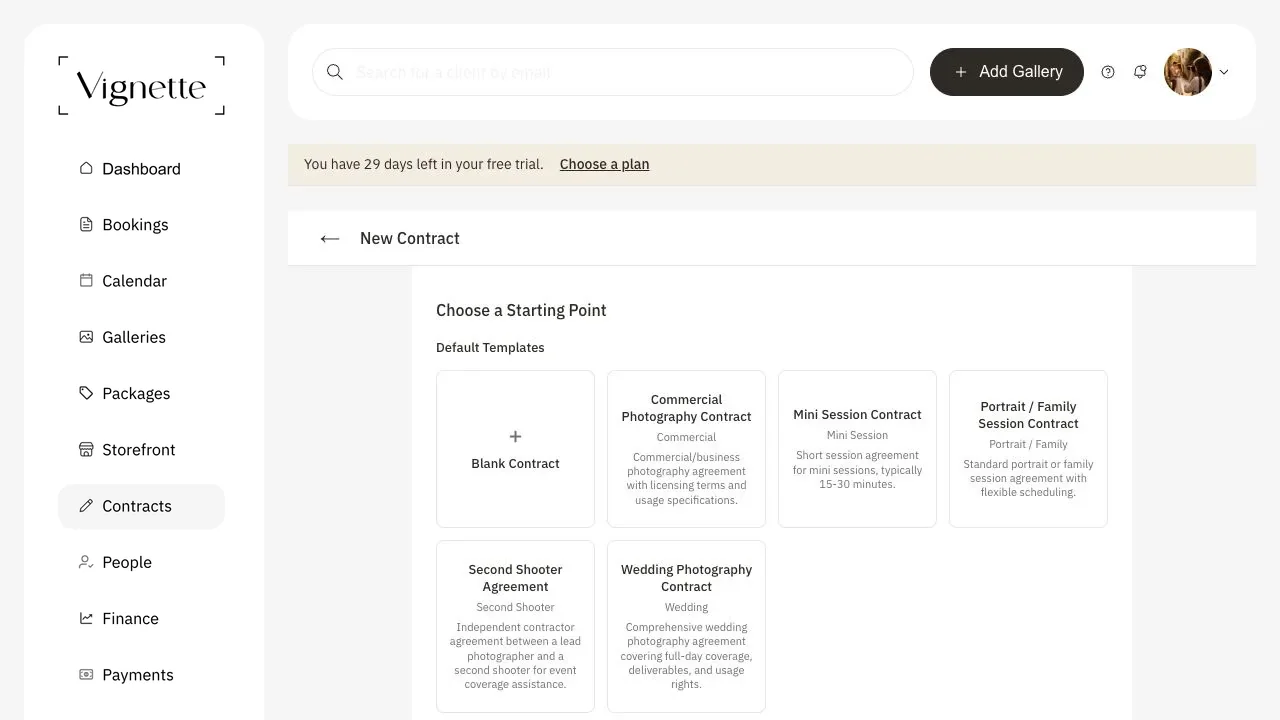Follow the Choose a plan link

(604, 164)
